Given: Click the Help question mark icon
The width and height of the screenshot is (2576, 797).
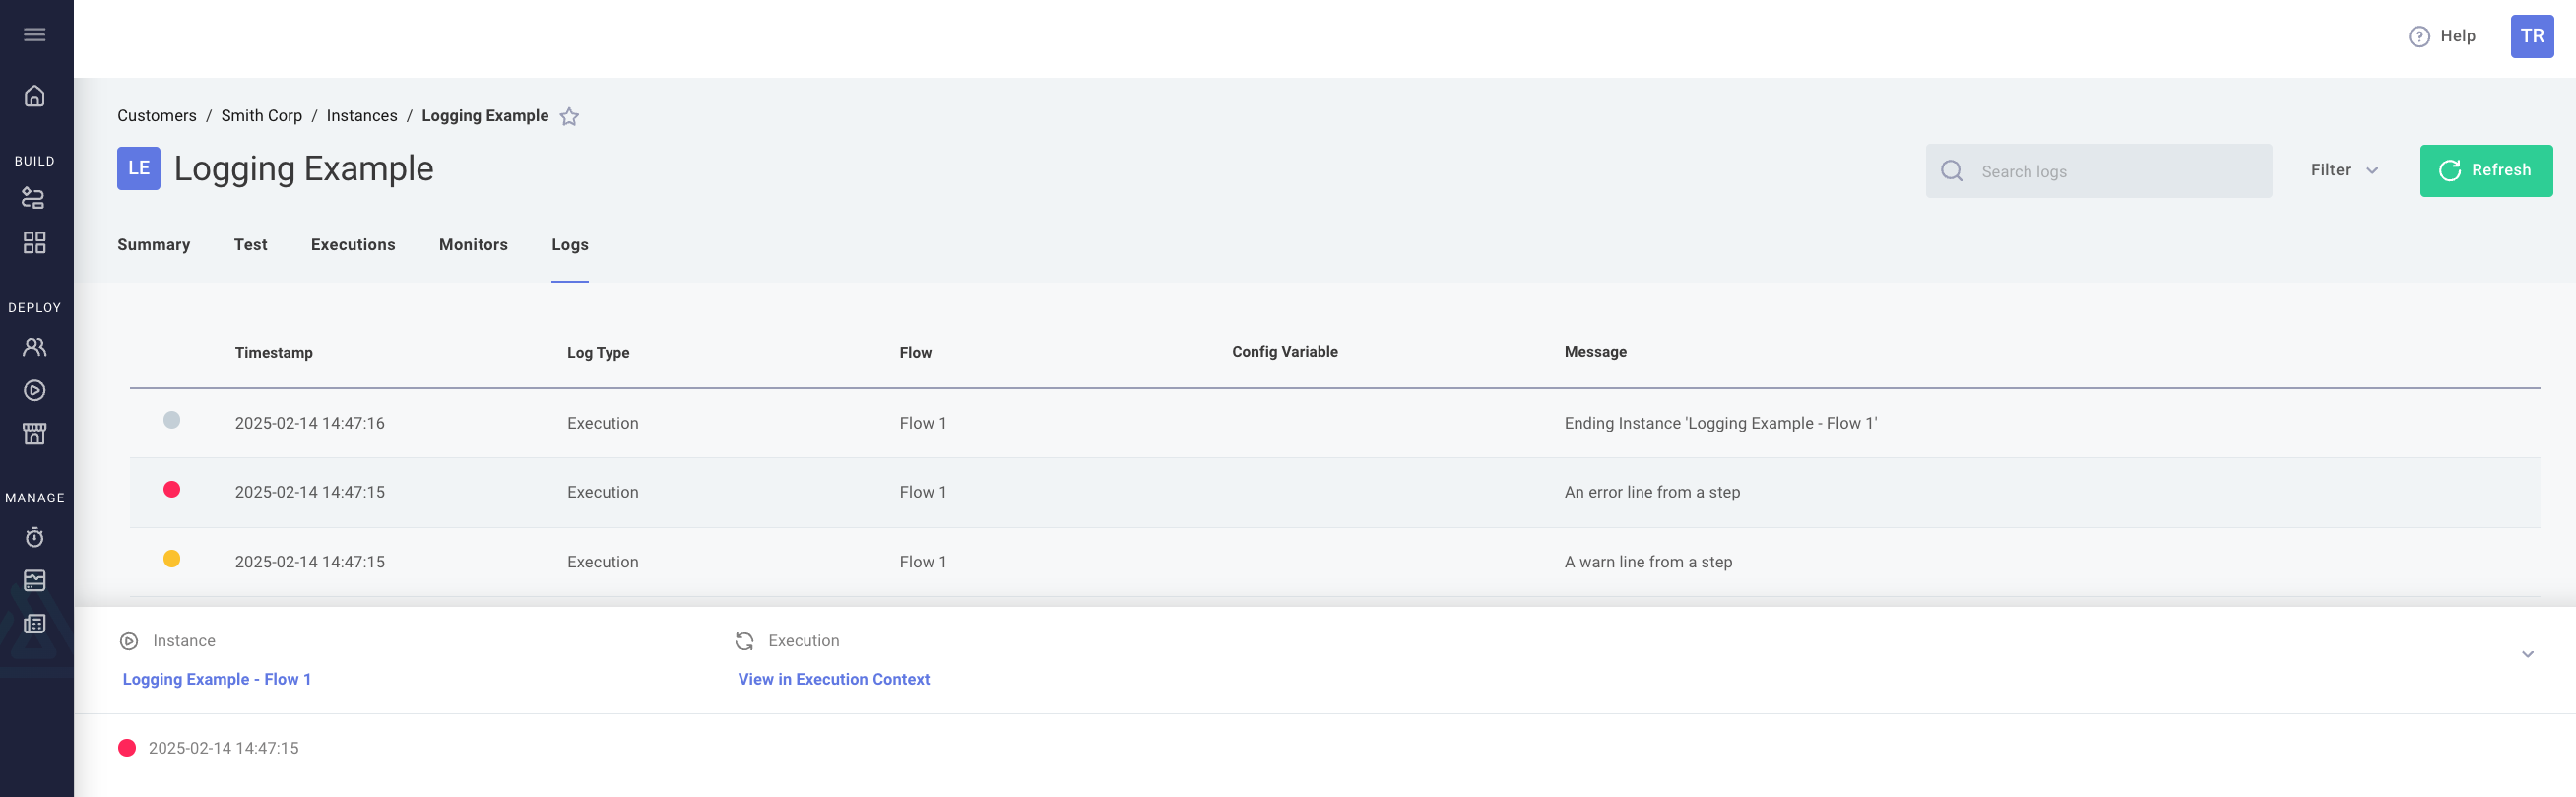Looking at the screenshot, I should pos(2418,37).
